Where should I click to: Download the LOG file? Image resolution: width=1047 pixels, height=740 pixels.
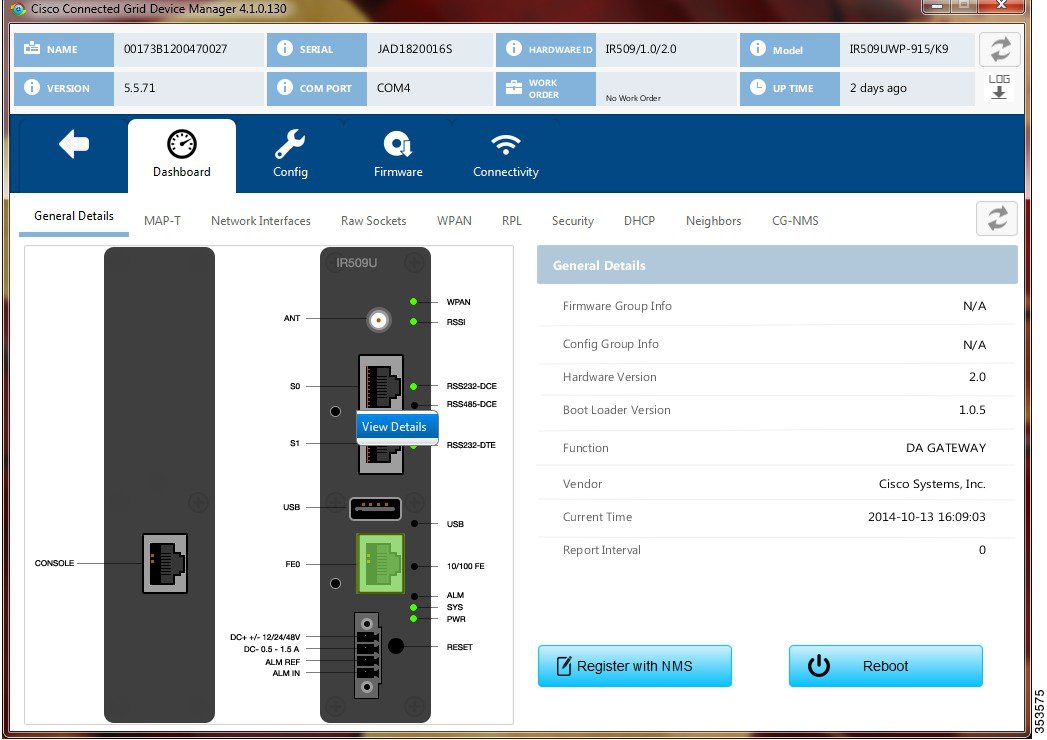tap(999, 87)
